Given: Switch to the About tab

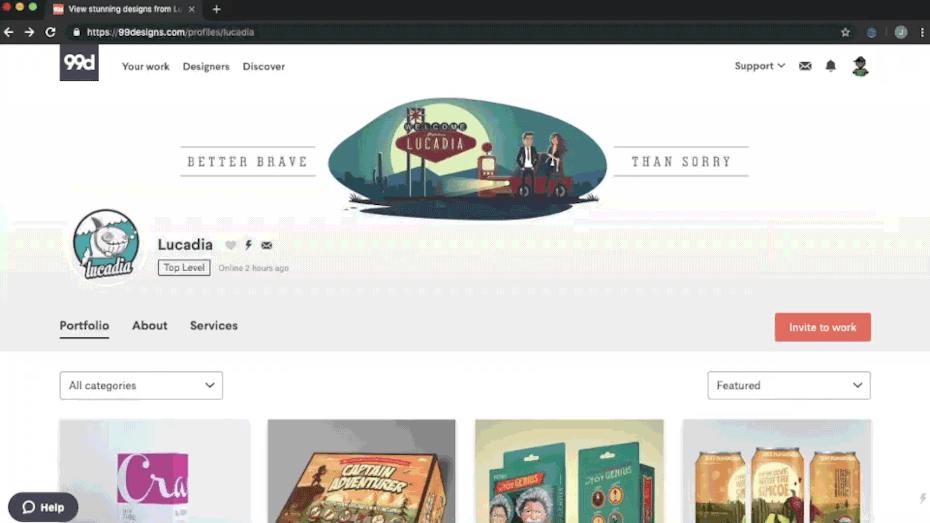Looking at the screenshot, I should [x=150, y=326].
